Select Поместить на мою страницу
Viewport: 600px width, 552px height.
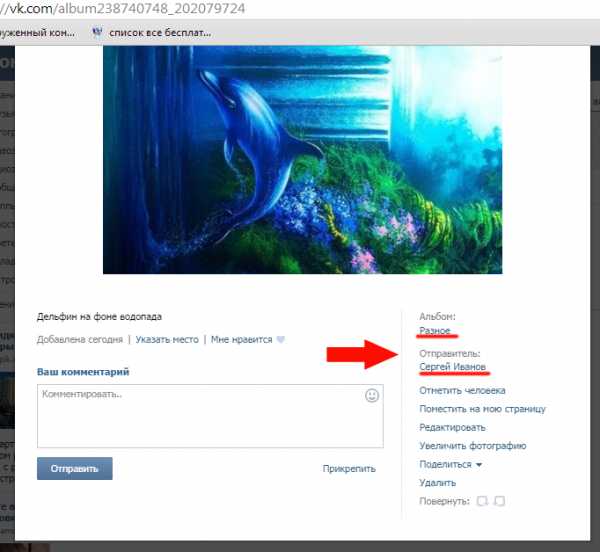(x=483, y=409)
